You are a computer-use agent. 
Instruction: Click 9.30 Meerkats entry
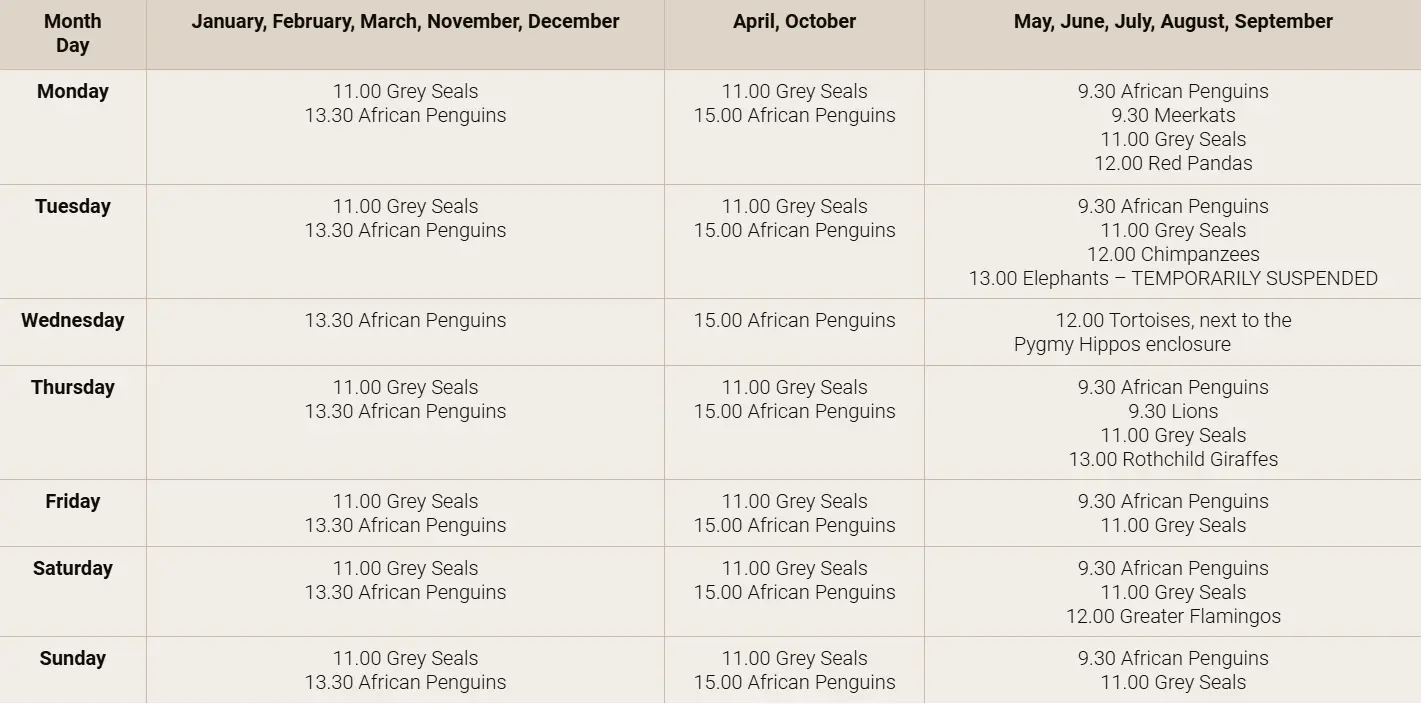coord(1173,115)
